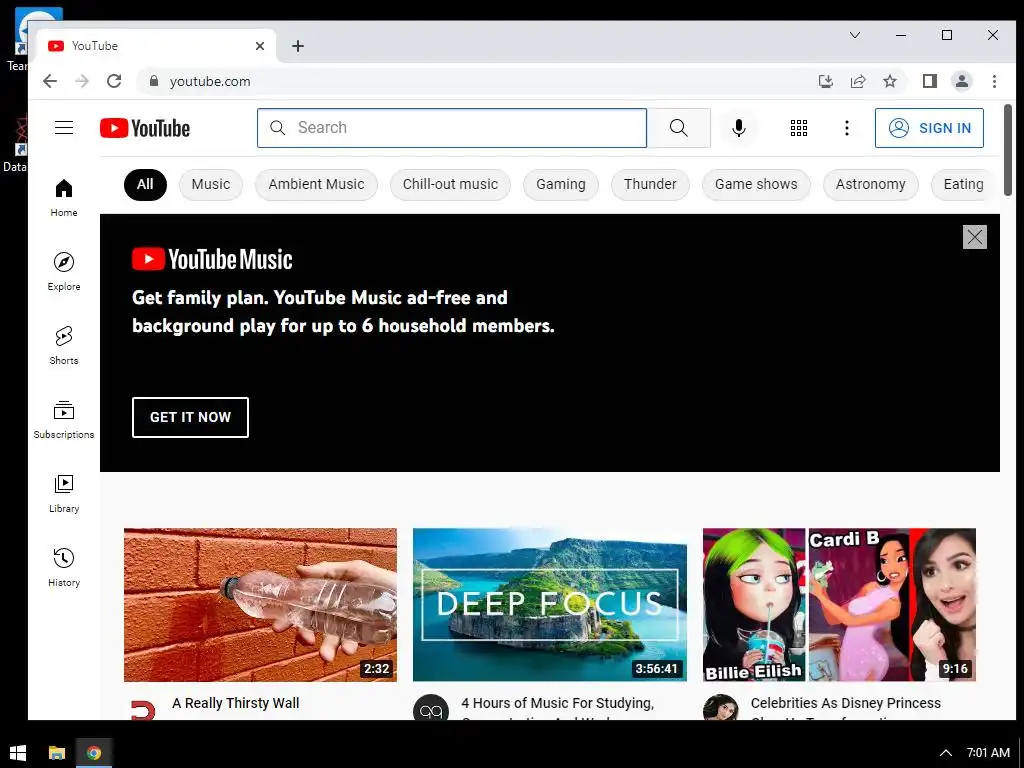
Task: Open the hamburger guide menu
Action: coord(64,127)
